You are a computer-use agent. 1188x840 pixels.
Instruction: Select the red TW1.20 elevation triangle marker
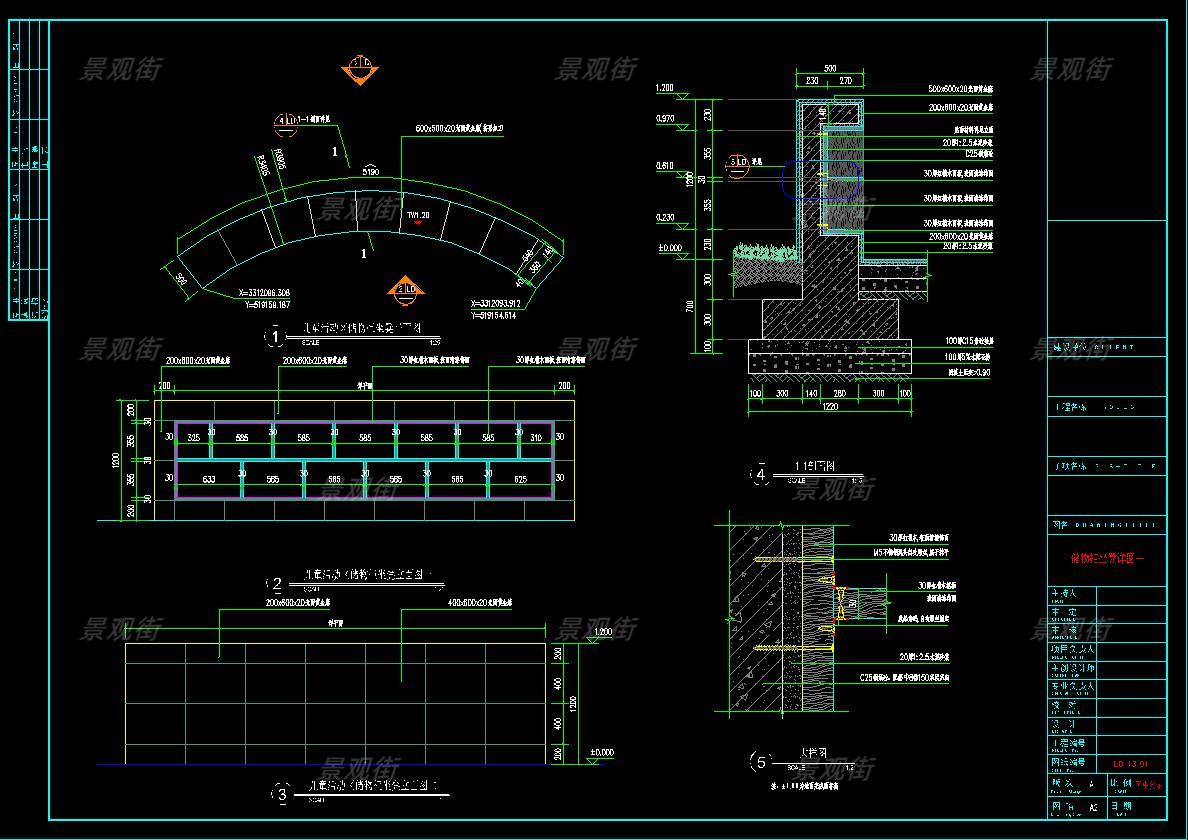click(x=419, y=222)
